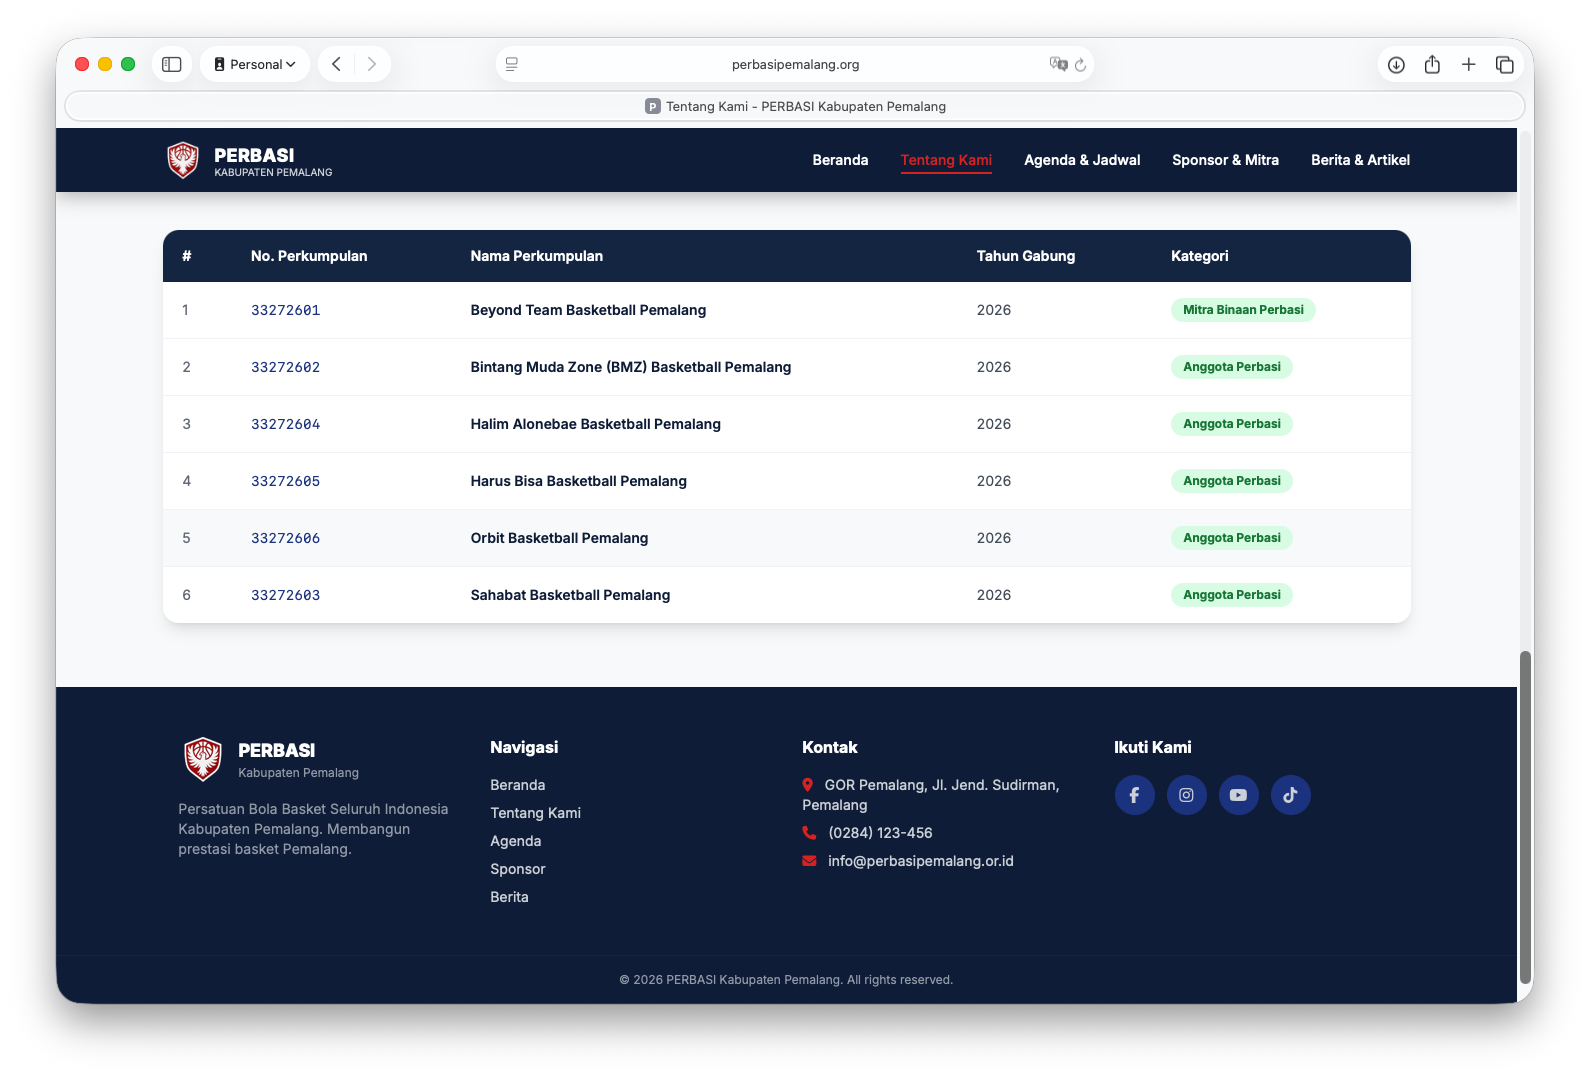Click the Nama Perkumpulan column header

coord(536,256)
